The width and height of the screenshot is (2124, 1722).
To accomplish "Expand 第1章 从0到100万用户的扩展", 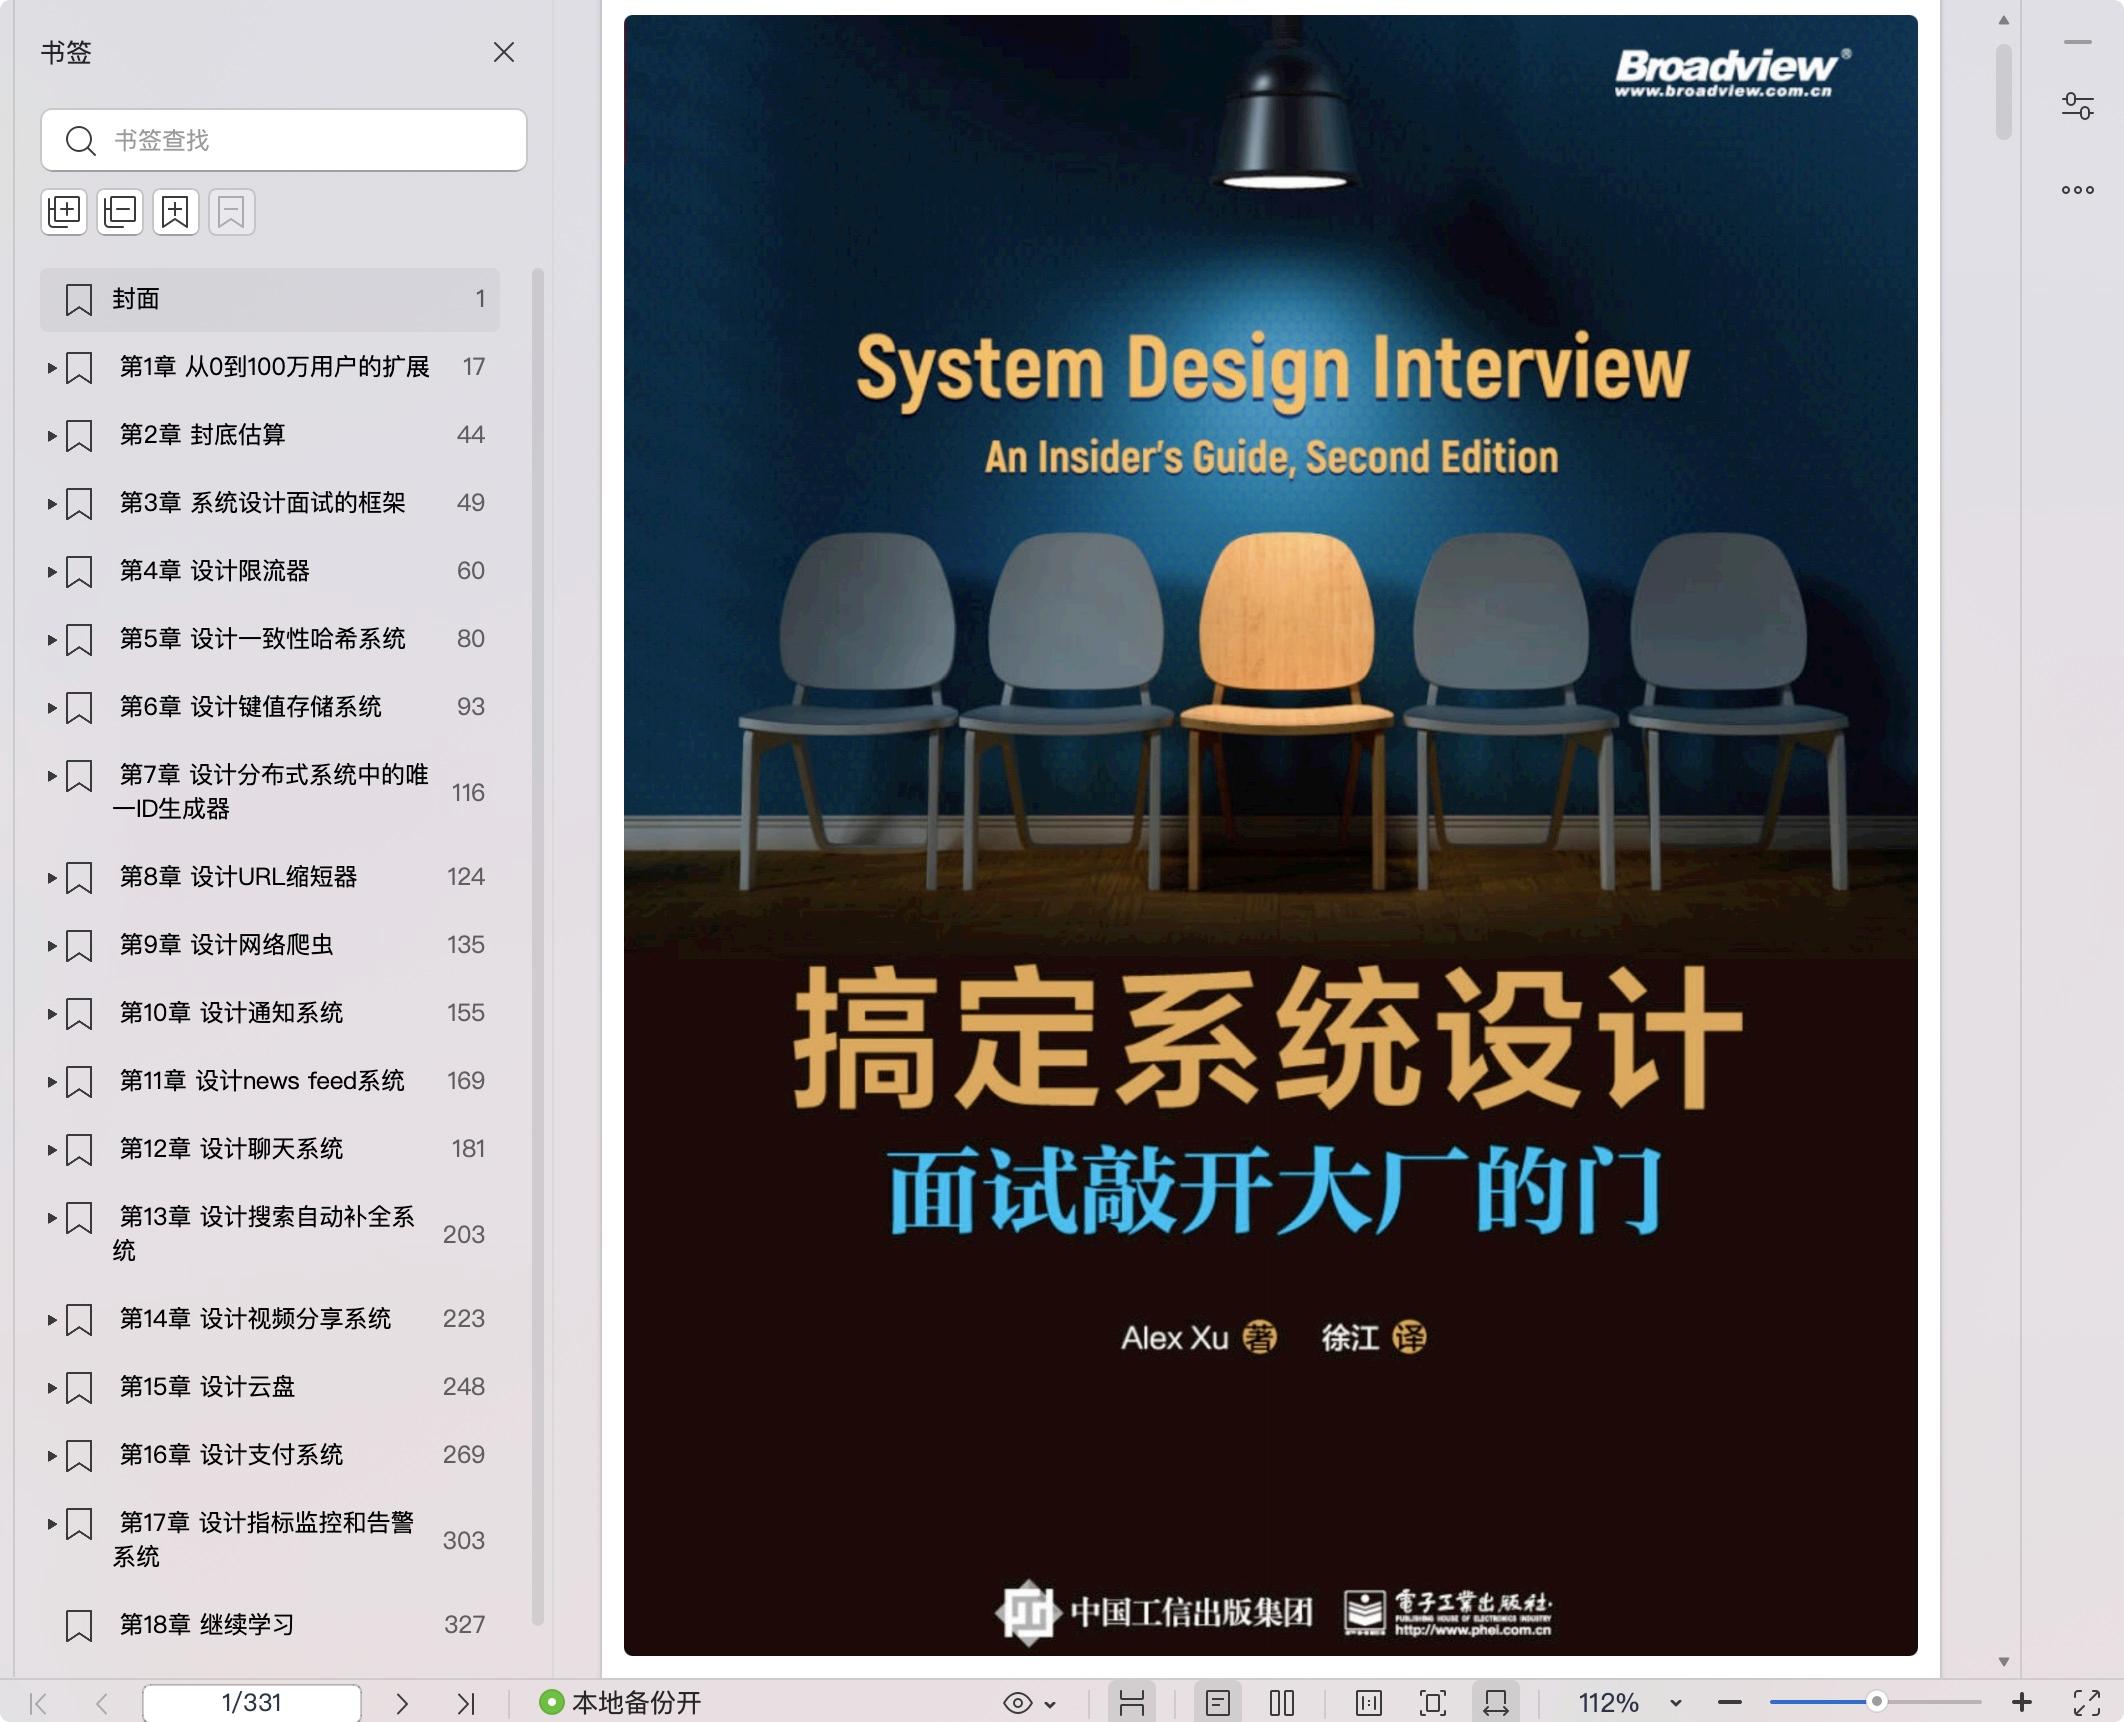I will coord(52,368).
